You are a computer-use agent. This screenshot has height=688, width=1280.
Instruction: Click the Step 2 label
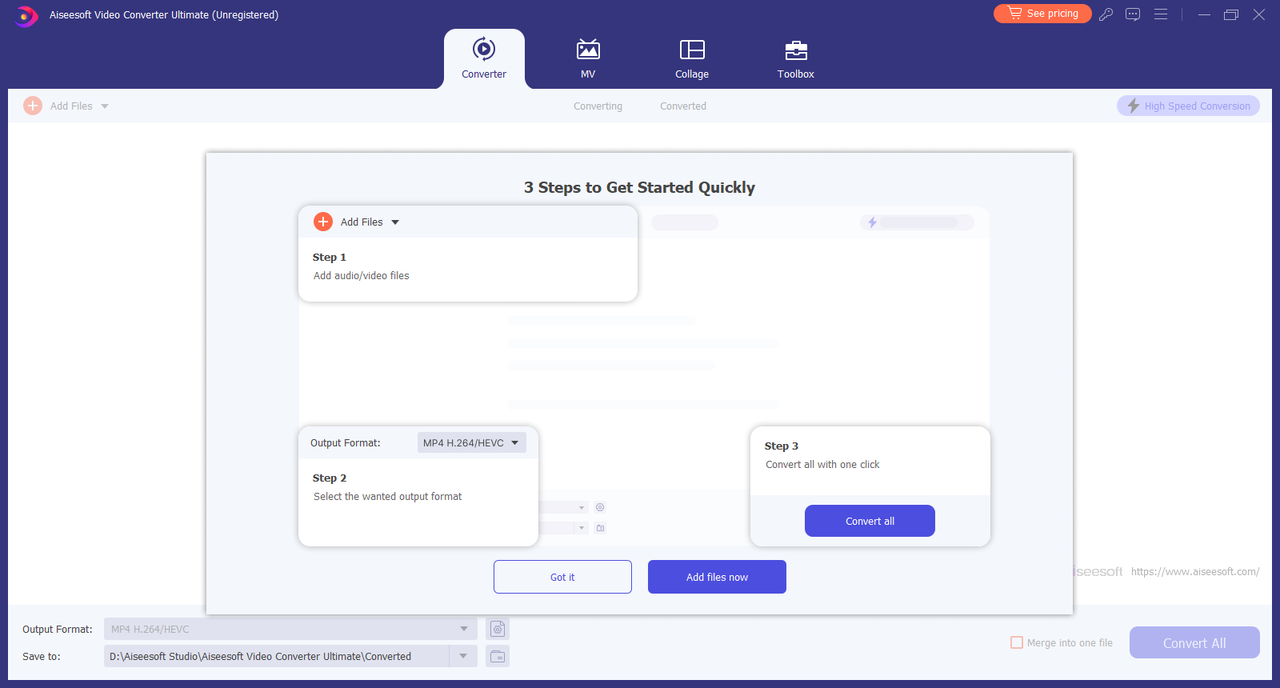coord(329,478)
